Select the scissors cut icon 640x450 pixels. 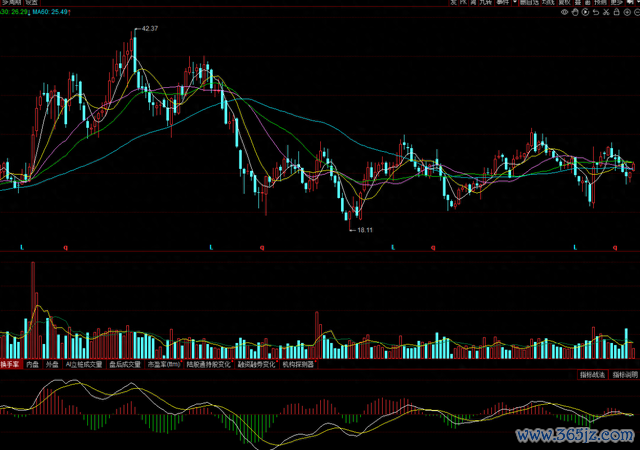pyautogui.click(x=606, y=12)
